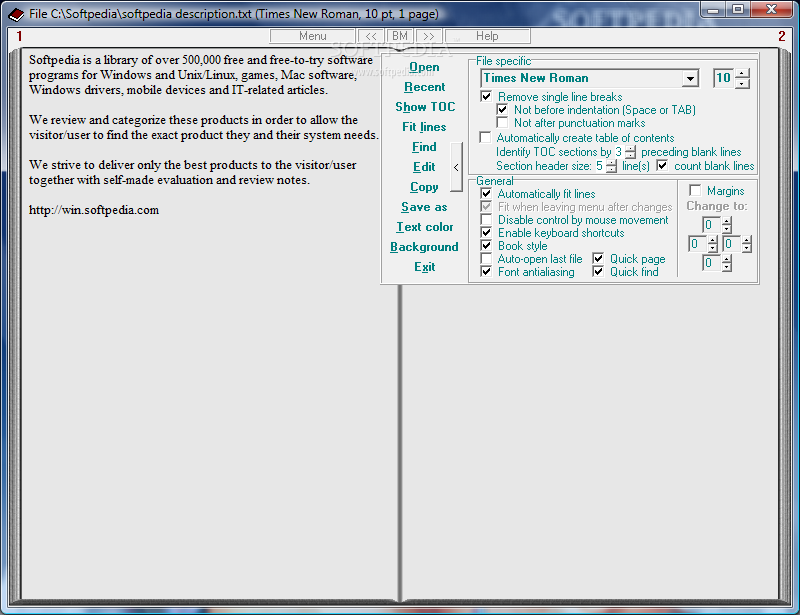This screenshot has height=615, width=800.
Task: Click the Copy menu item
Action: click(424, 187)
